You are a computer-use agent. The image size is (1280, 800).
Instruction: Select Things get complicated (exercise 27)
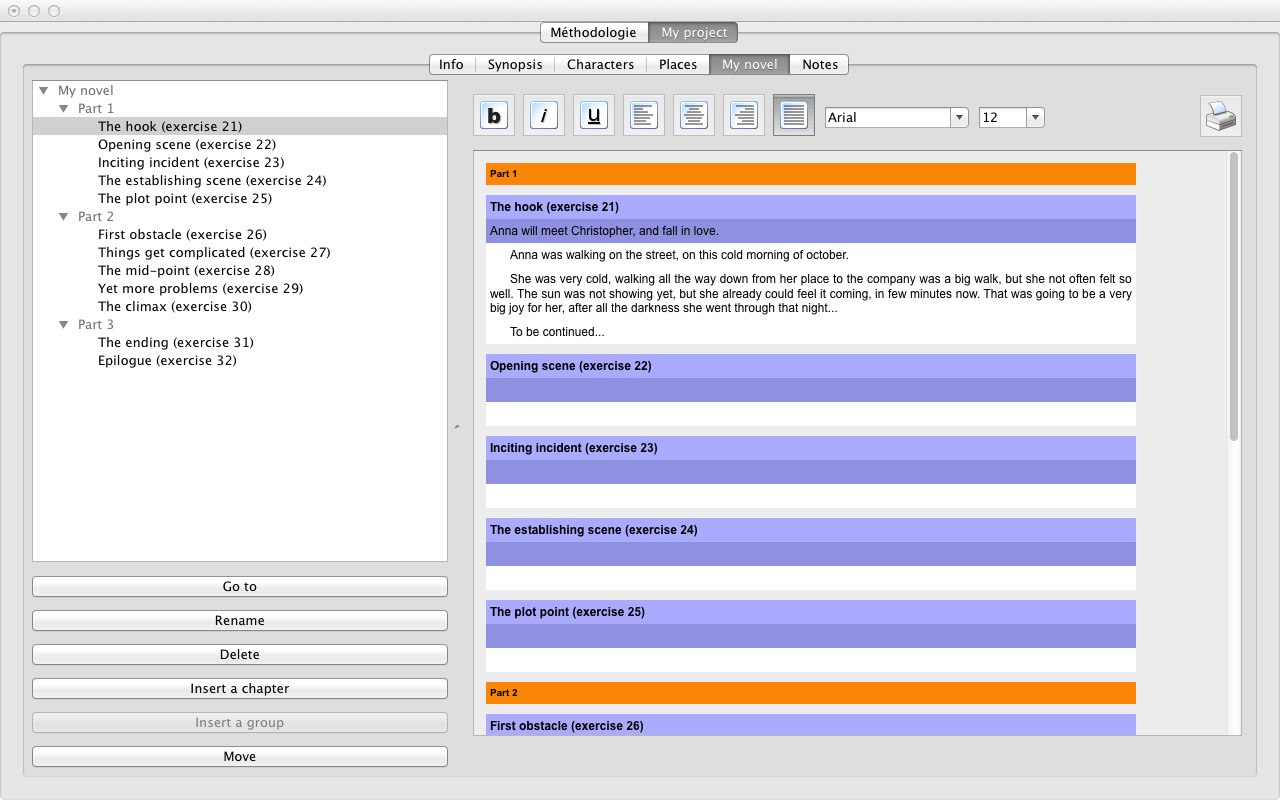pyautogui.click(x=214, y=252)
